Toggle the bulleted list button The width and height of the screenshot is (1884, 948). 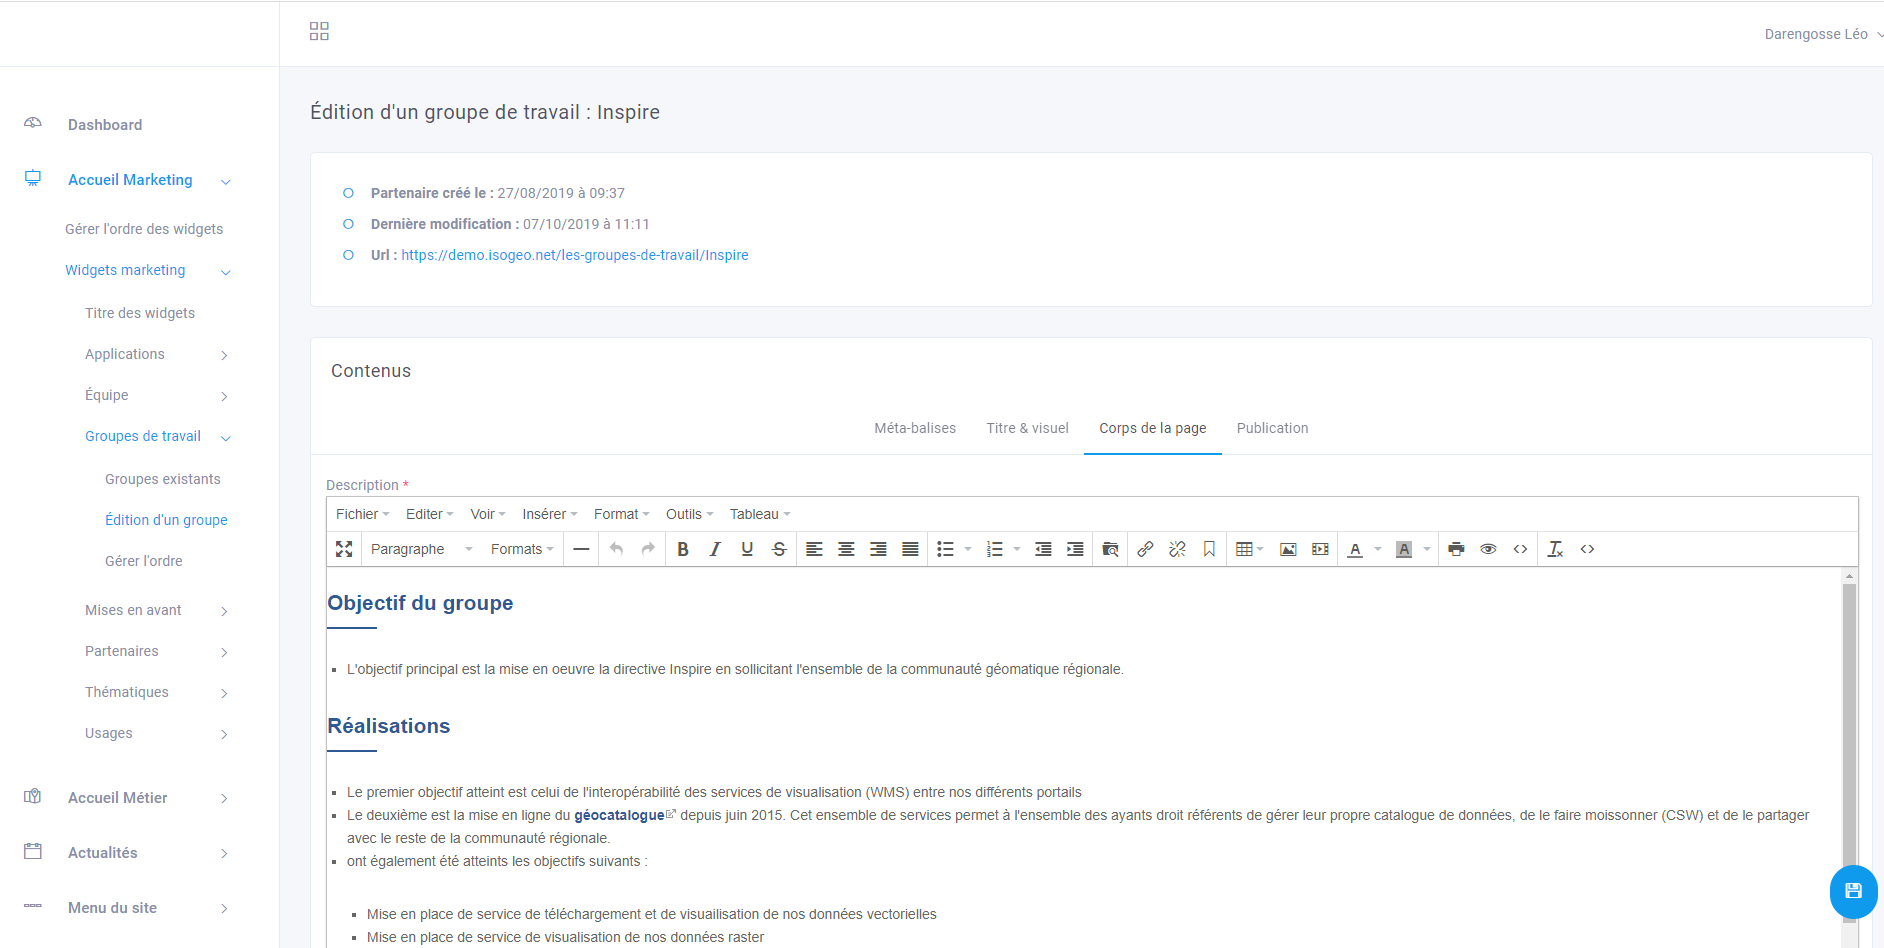pyautogui.click(x=945, y=549)
